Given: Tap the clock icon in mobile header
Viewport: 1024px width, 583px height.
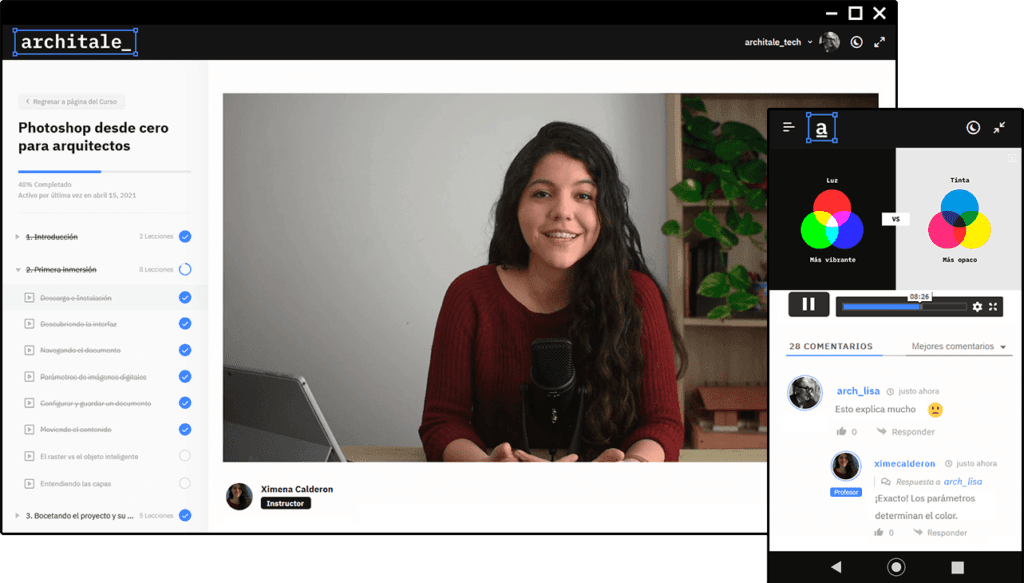Looking at the screenshot, I should tap(973, 127).
